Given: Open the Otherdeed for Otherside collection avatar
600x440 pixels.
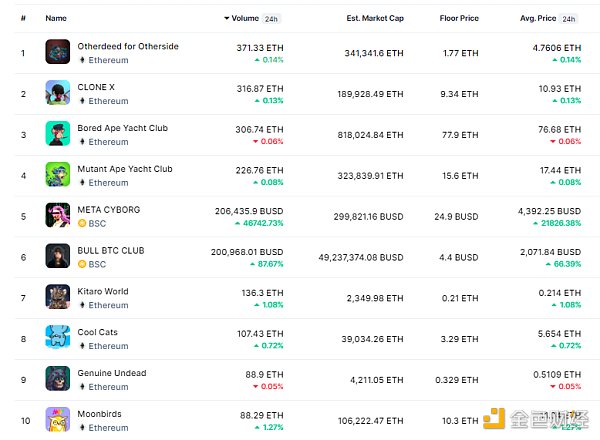Looking at the screenshot, I should [x=57, y=52].
